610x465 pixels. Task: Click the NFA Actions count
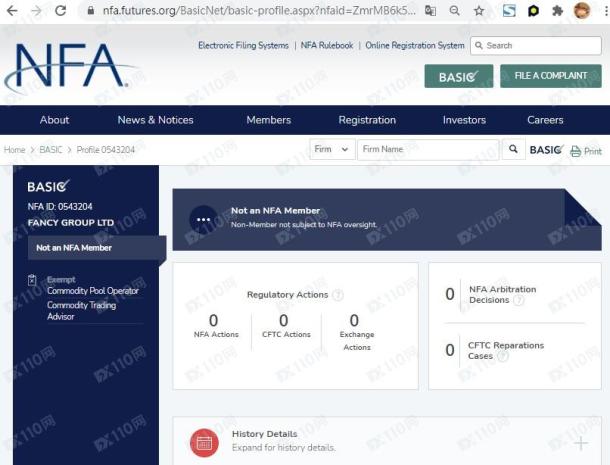coord(213,321)
